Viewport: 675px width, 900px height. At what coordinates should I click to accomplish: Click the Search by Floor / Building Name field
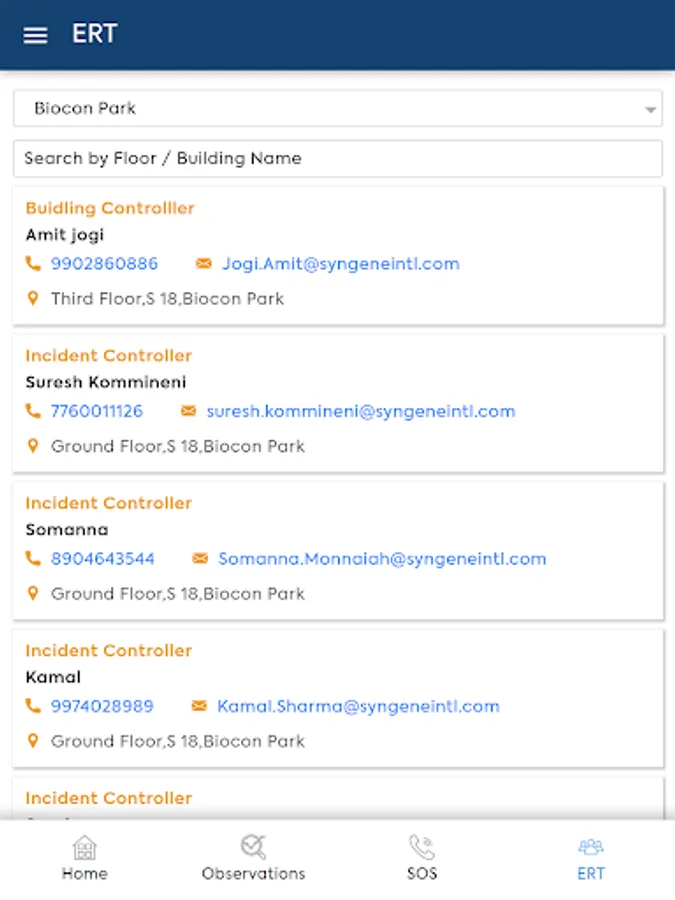337,158
